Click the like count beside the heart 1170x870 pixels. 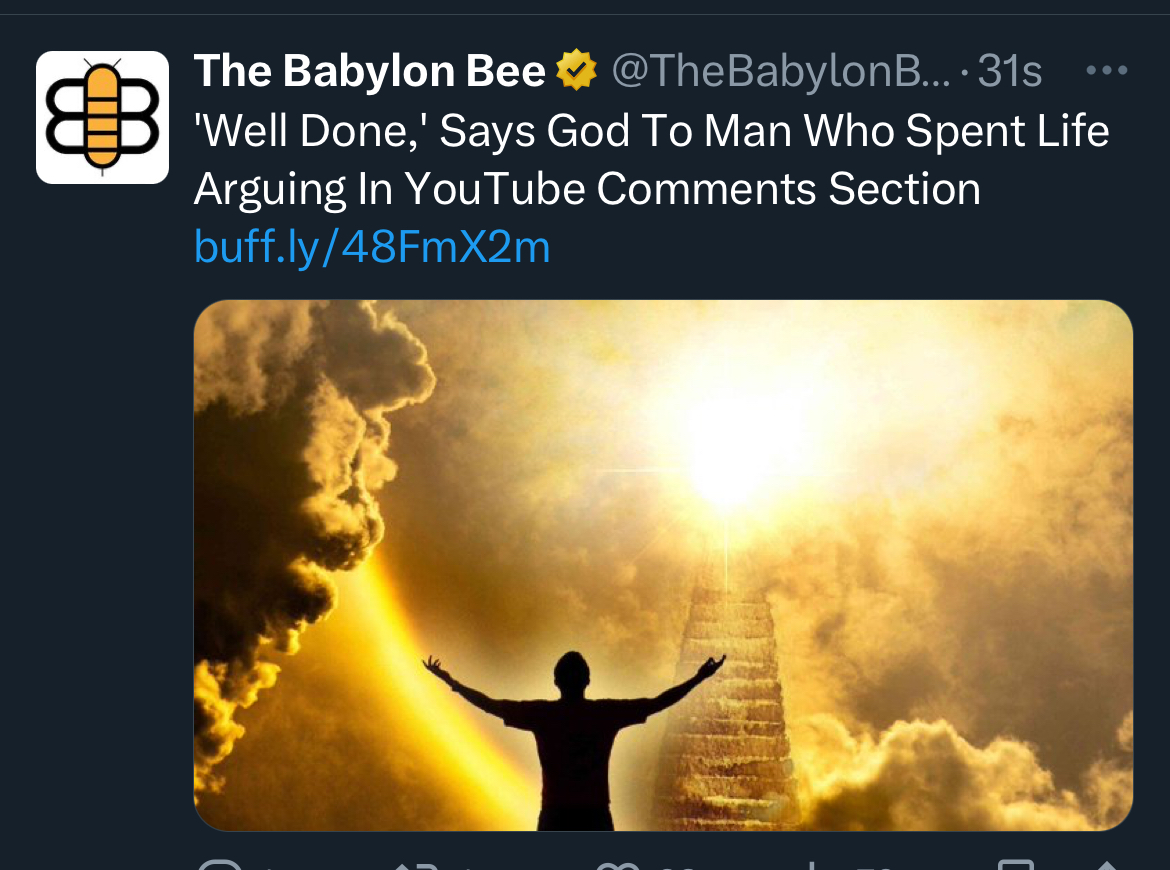click(675, 868)
